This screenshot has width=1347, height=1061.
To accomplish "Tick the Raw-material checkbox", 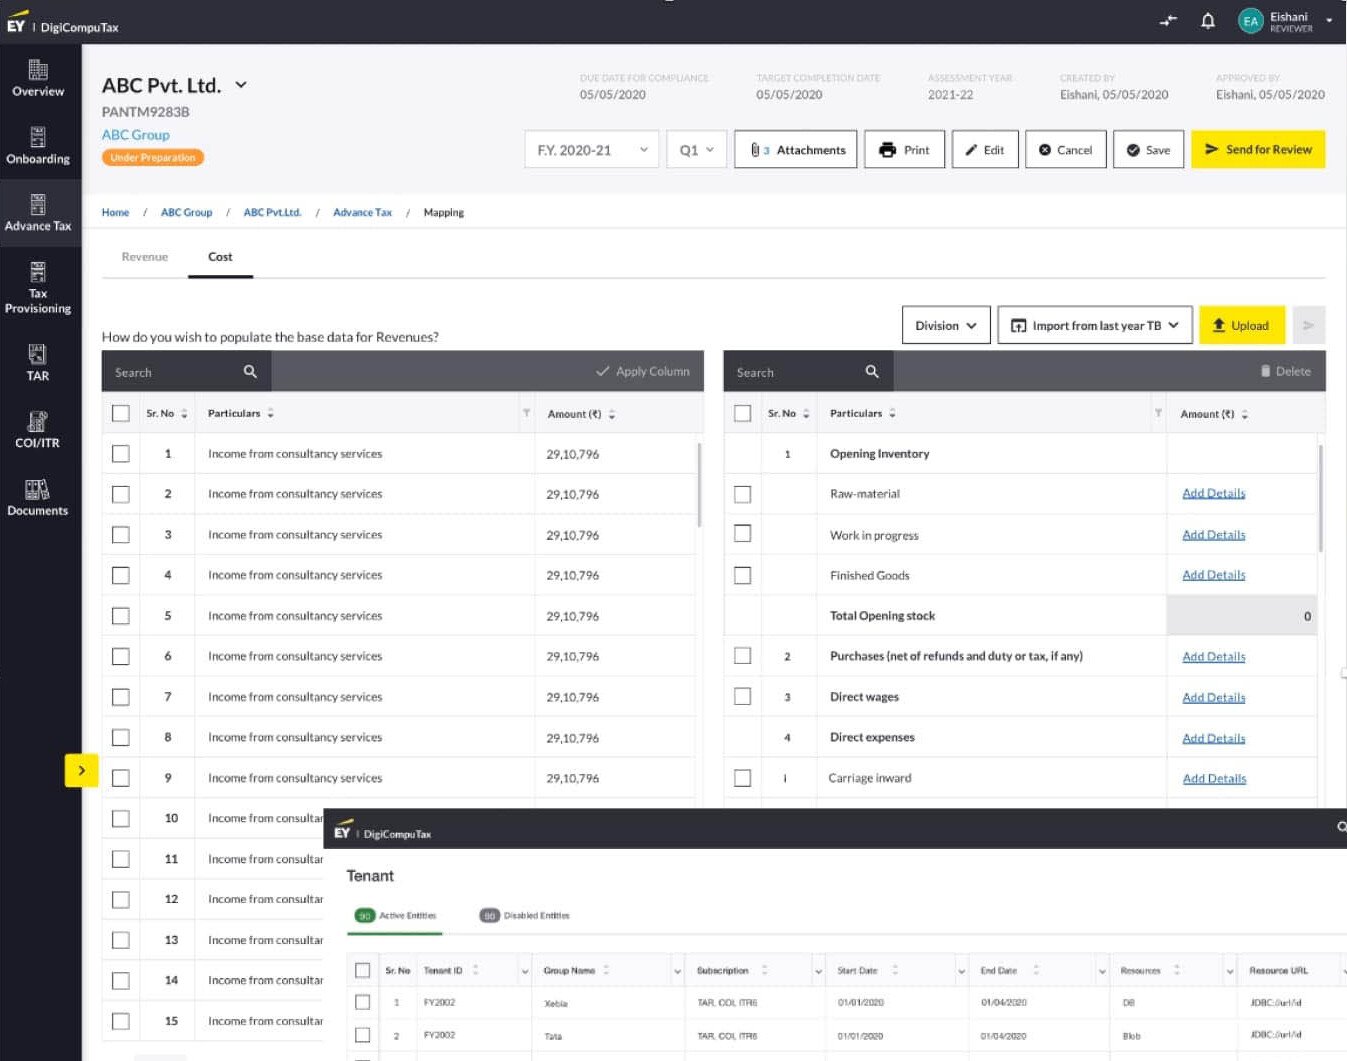I will pos(742,494).
